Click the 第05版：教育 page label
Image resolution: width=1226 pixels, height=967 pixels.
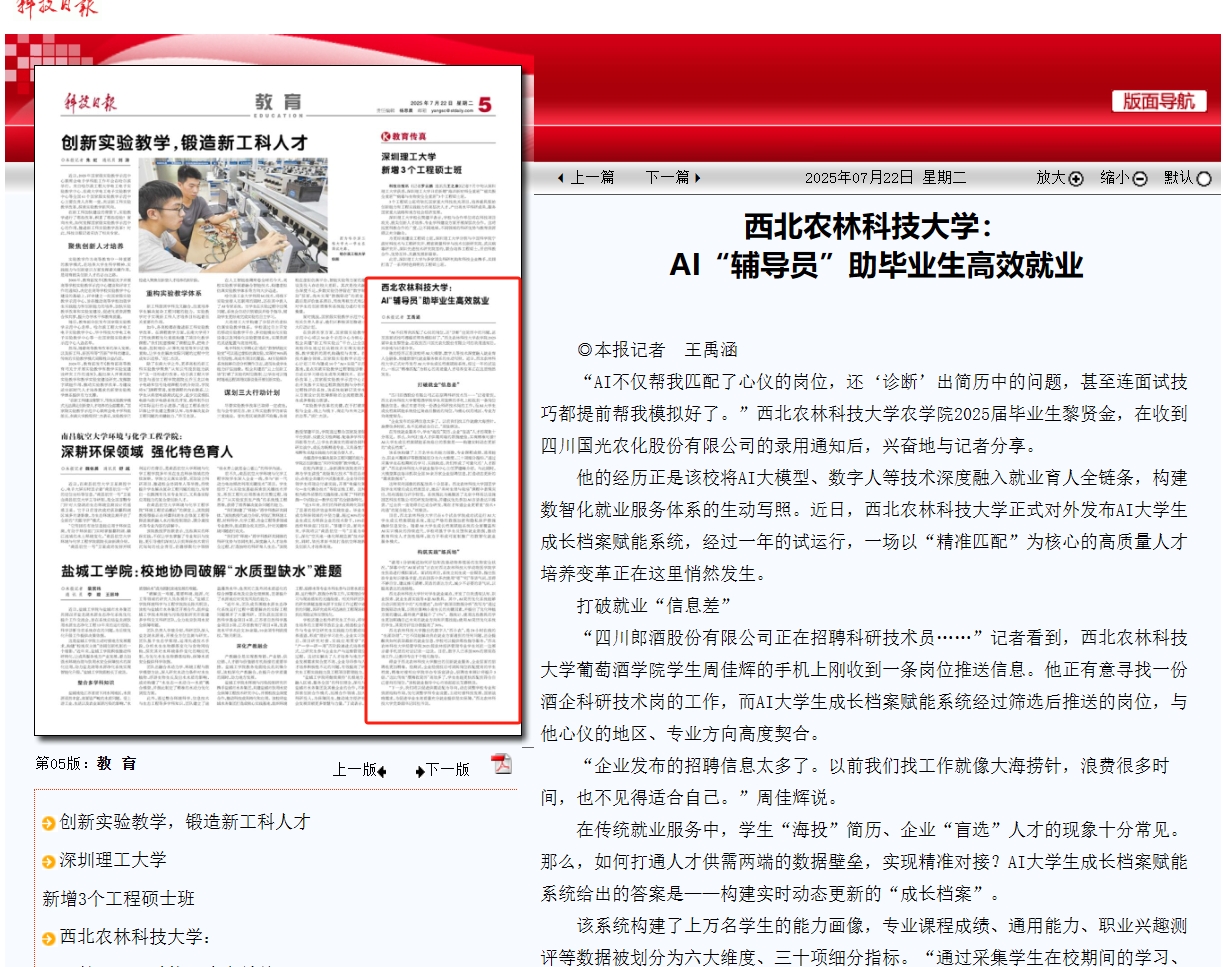coord(86,763)
